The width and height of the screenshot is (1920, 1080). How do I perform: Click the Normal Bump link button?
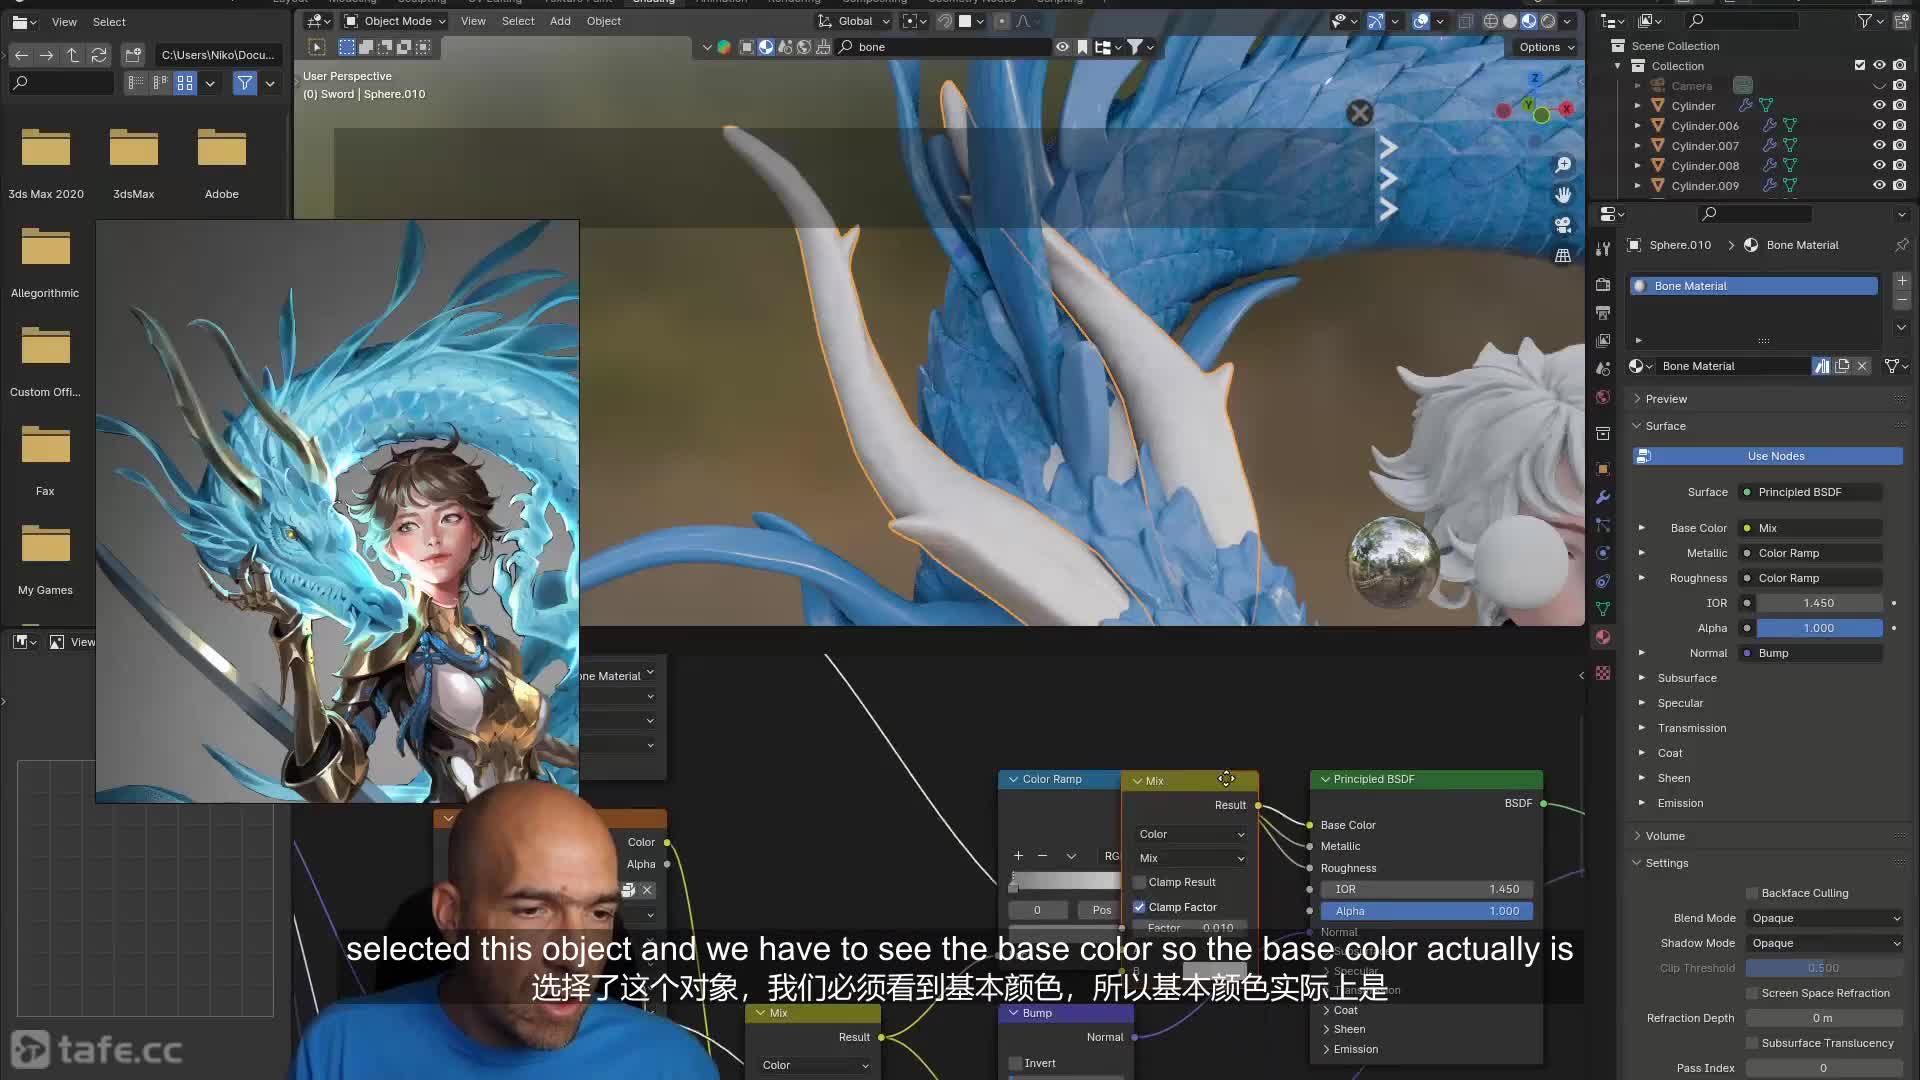tap(1811, 653)
